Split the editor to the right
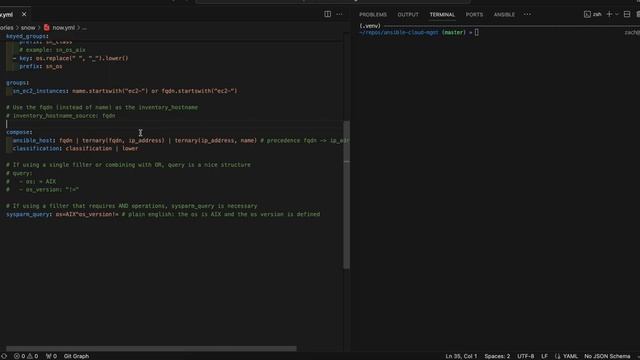The height and width of the screenshot is (360, 640). pyautogui.click(x=327, y=14)
